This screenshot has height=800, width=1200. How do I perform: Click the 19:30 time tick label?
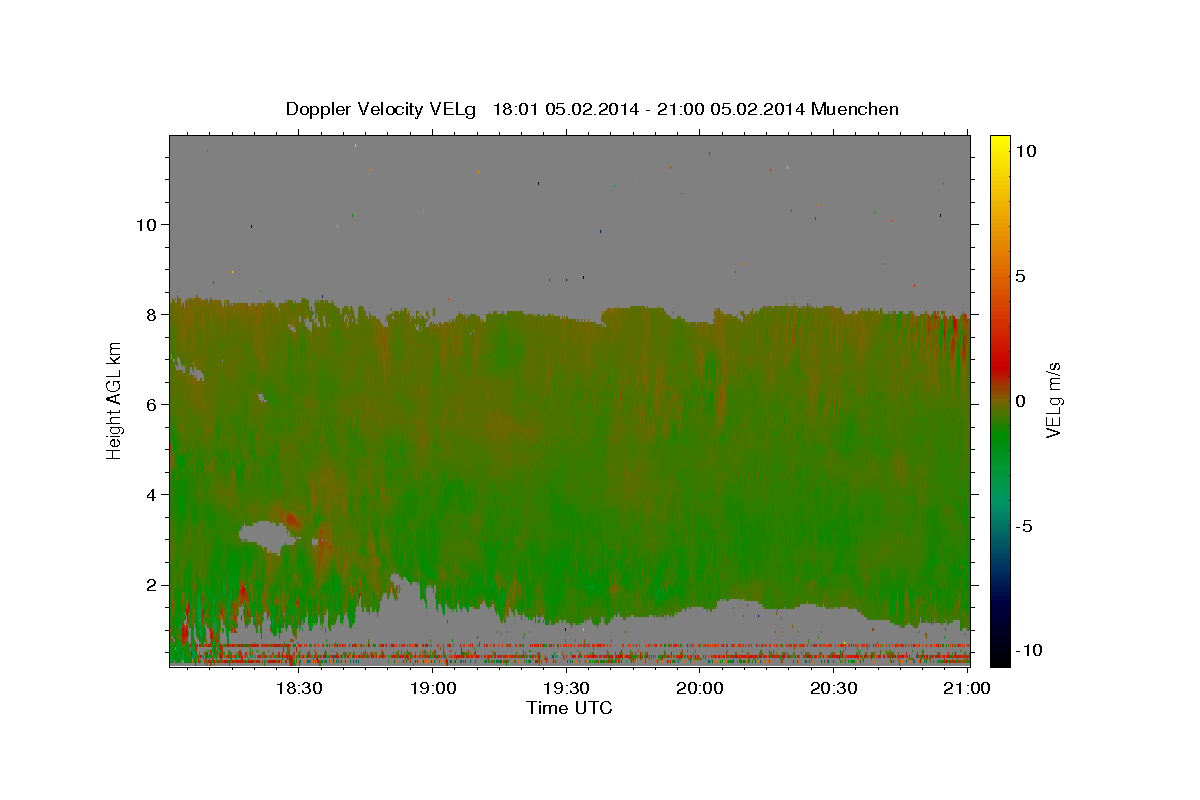pyautogui.click(x=567, y=688)
